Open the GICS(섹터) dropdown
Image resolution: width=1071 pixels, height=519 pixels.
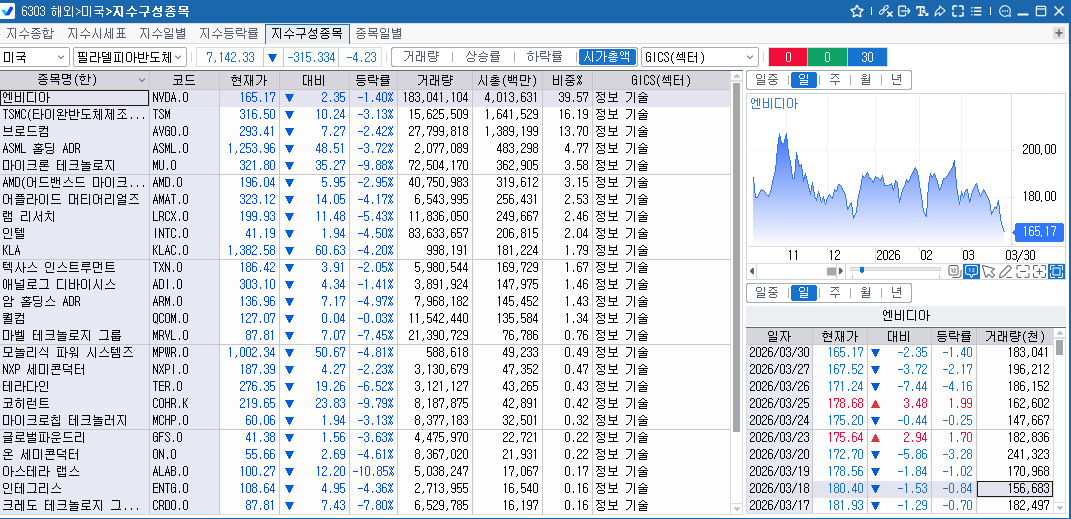pos(700,57)
